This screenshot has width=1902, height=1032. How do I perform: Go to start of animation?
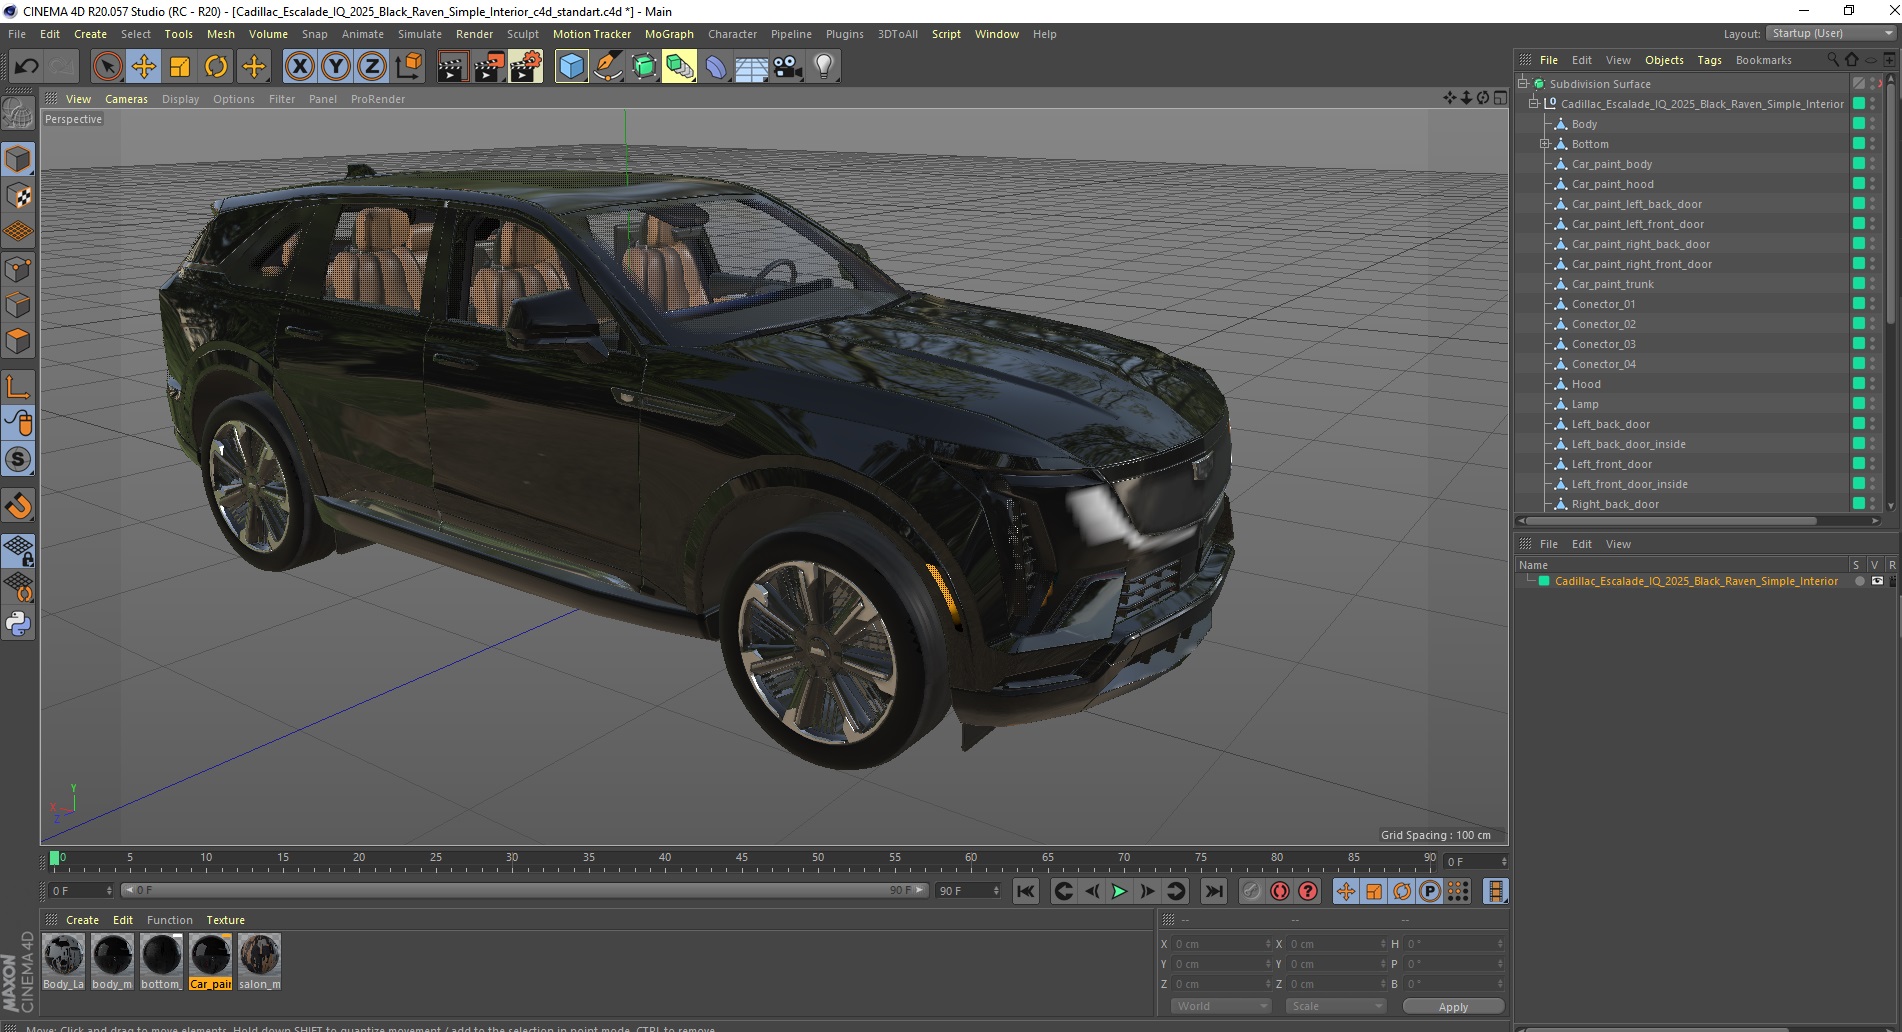1026,891
